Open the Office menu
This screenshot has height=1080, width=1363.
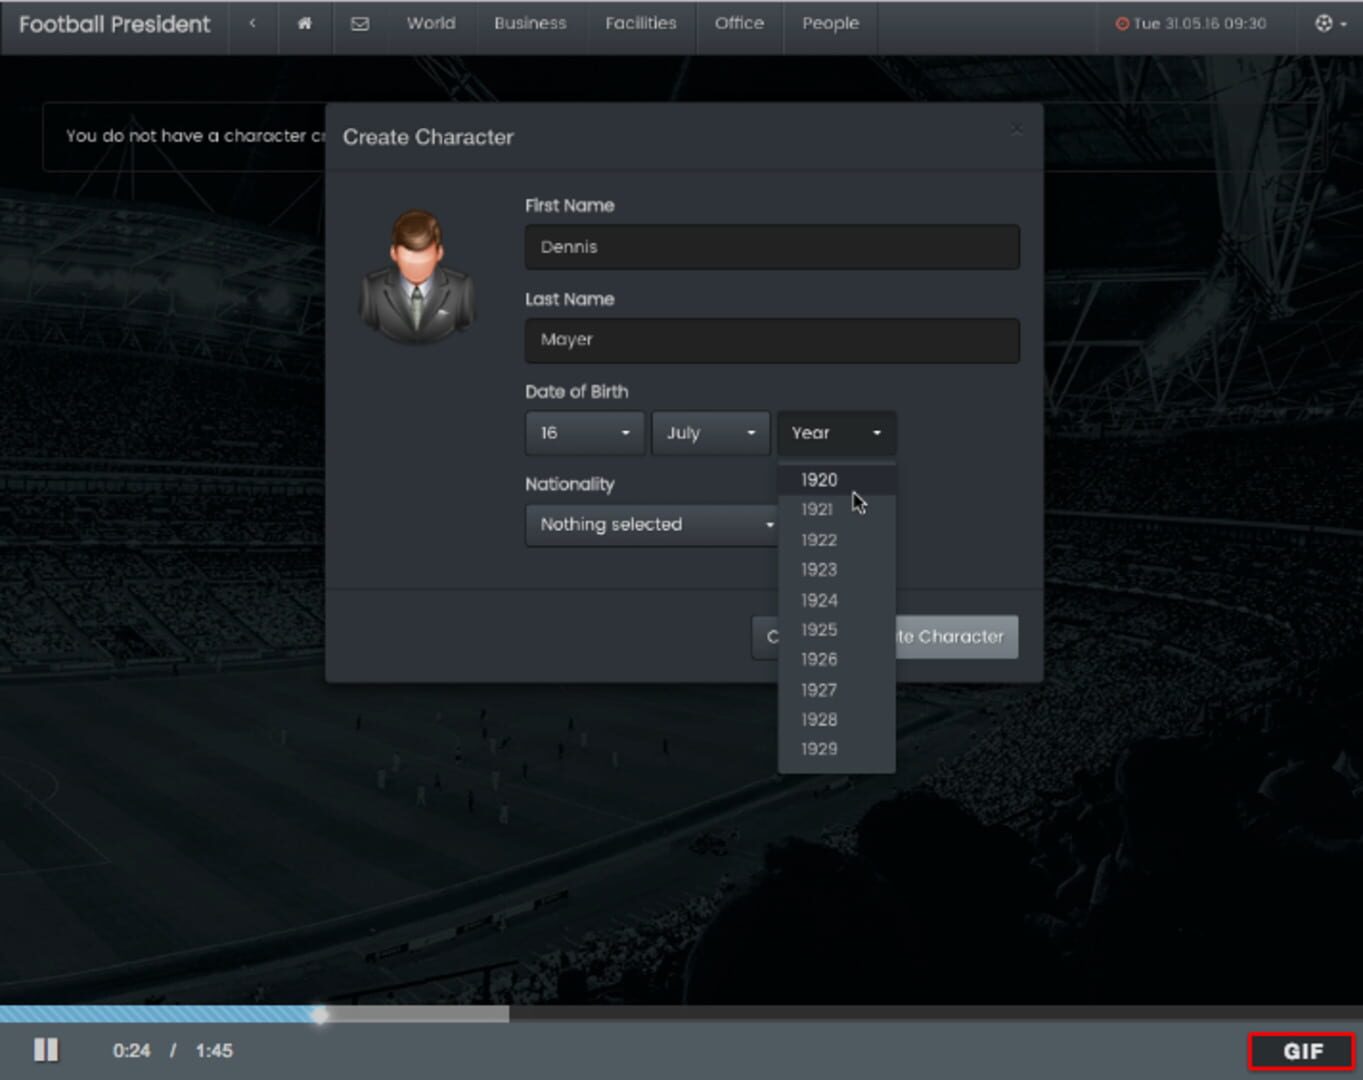click(739, 23)
